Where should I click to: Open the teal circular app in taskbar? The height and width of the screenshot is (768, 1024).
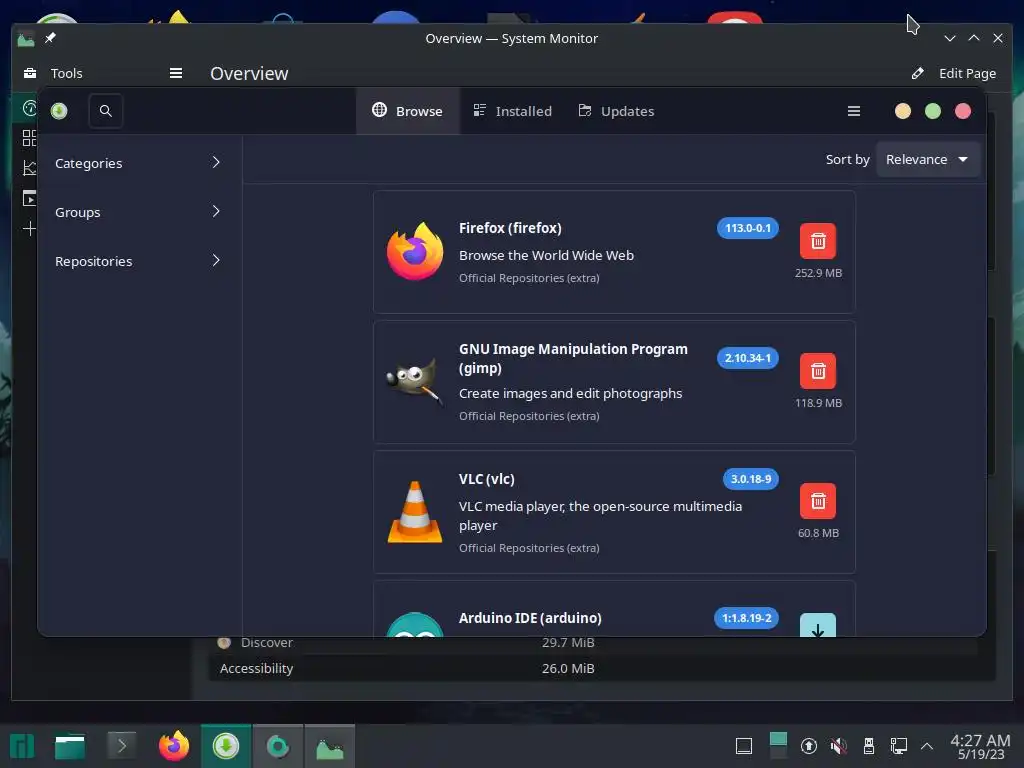278,746
